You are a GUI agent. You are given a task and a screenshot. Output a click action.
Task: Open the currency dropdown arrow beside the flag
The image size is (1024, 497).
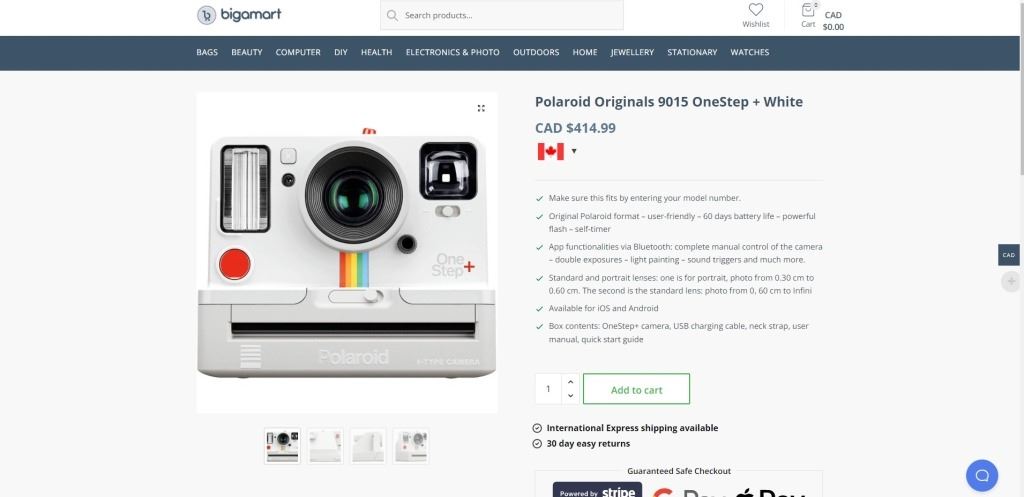(x=574, y=152)
